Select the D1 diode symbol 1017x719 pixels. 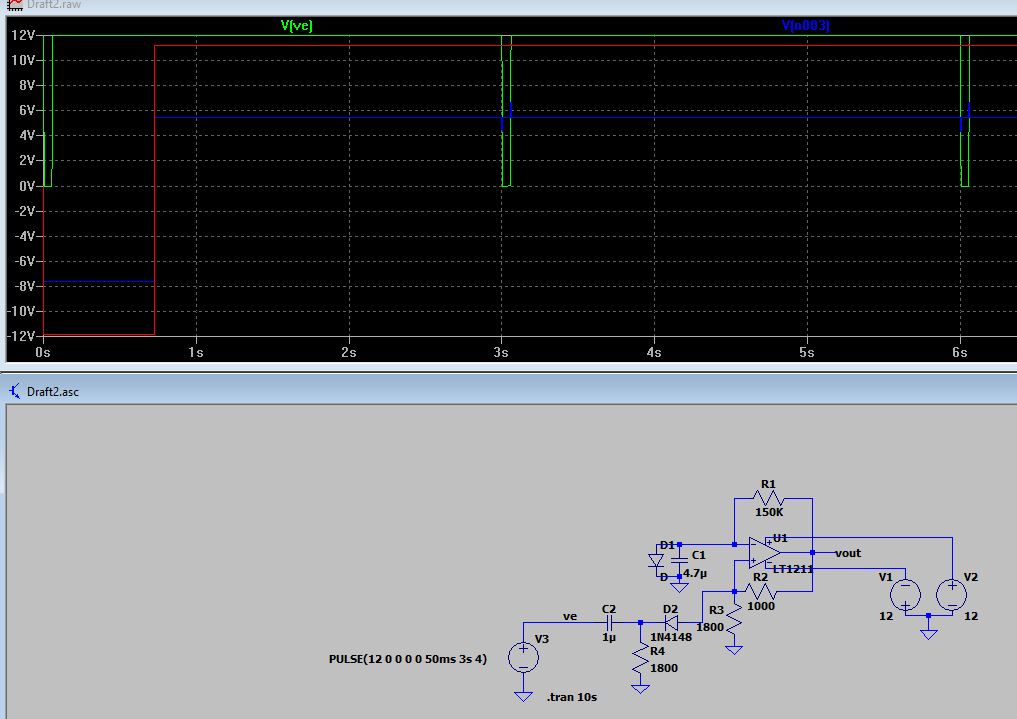coord(656,560)
